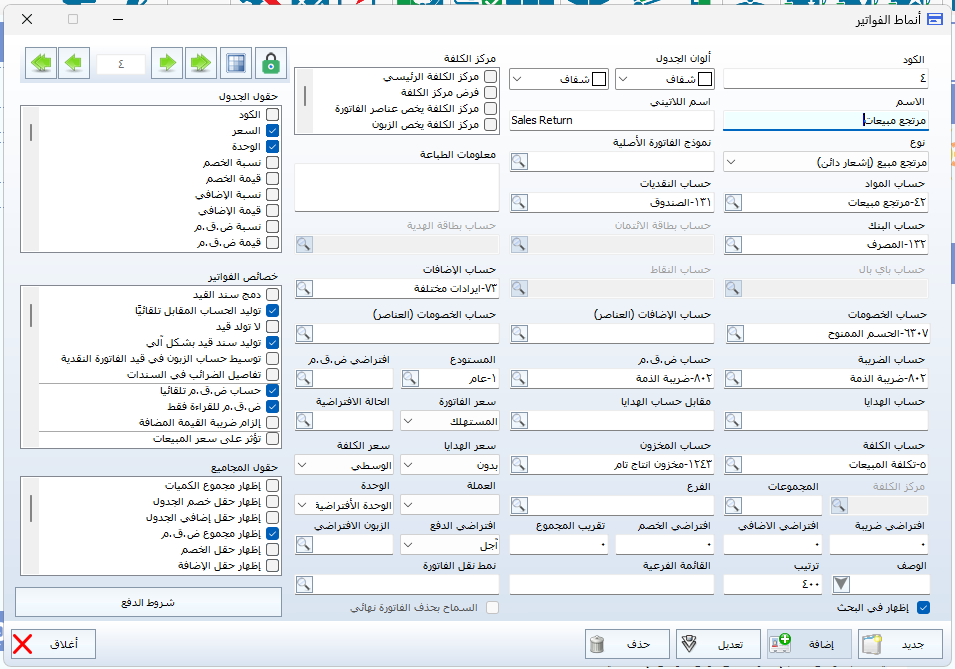
Task: Go to the first record using double left arrows
Action: click(41, 63)
